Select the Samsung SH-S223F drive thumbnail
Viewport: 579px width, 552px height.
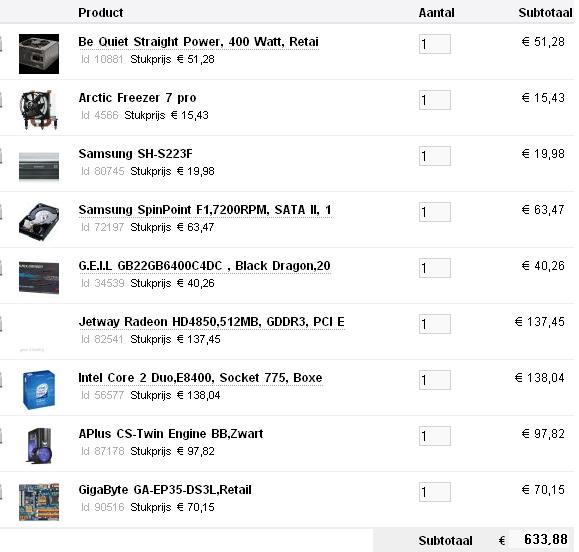point(39,167)
